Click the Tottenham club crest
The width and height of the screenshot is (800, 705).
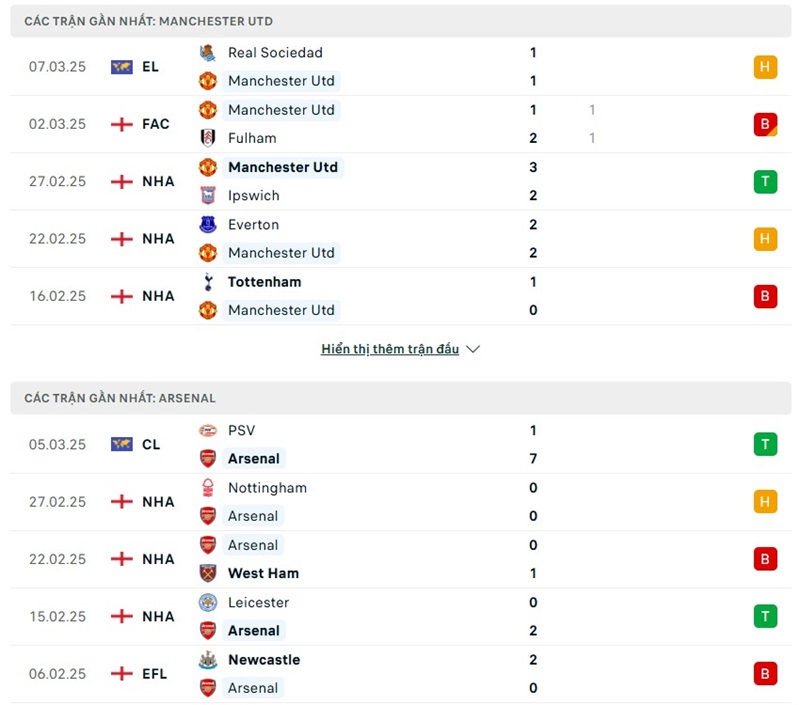click(x=207, y=282)
